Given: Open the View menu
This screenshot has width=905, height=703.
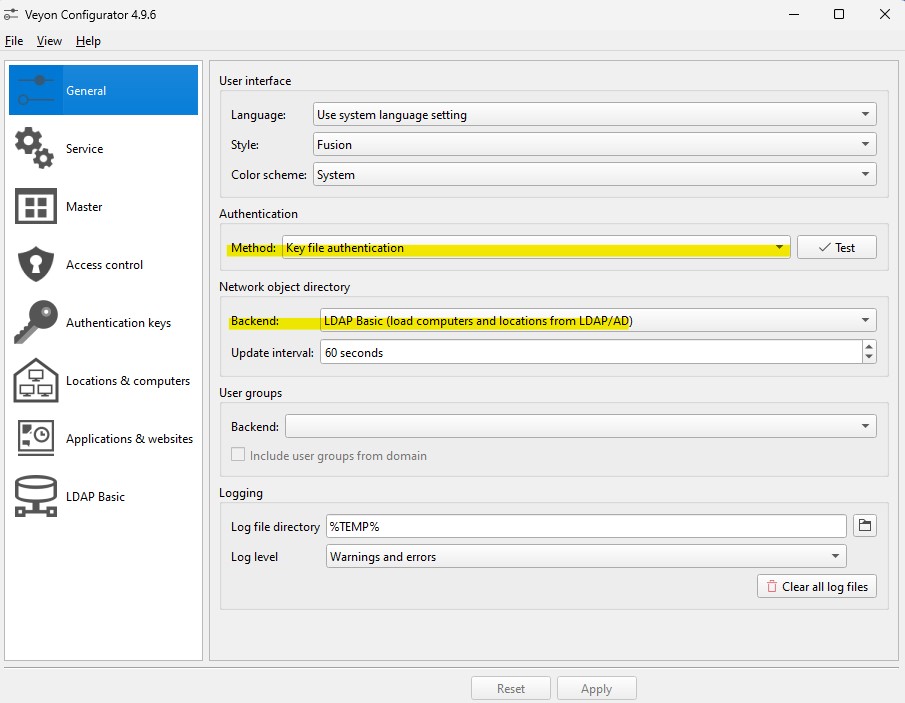Looking at the screenshot, I should (x=49, y=41).
